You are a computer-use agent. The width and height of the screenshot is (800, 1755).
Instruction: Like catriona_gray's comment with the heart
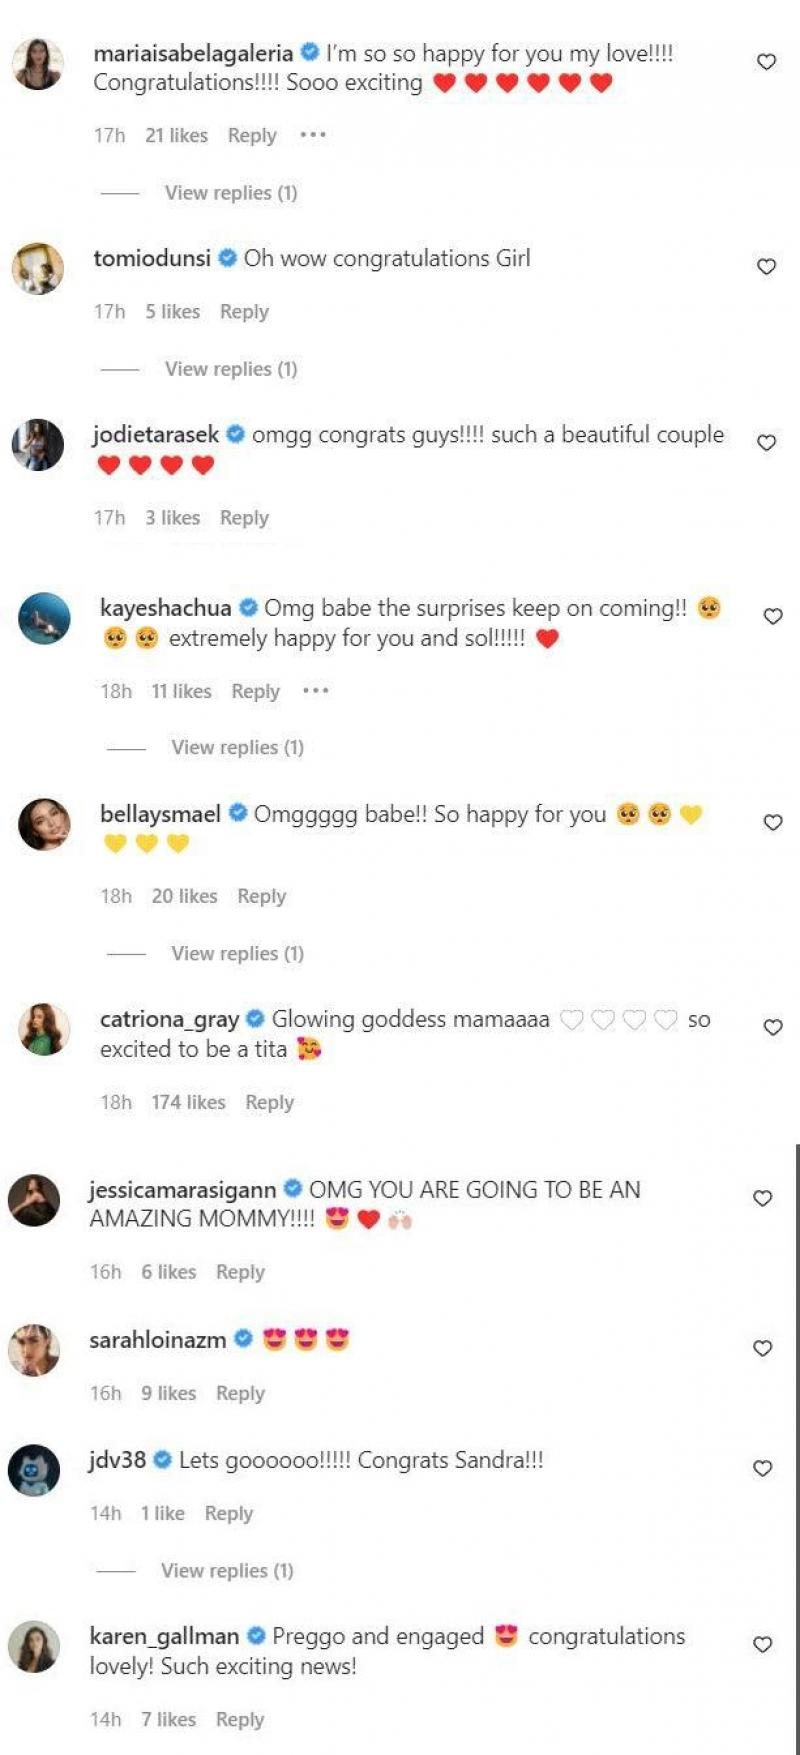pos(772,1027)
